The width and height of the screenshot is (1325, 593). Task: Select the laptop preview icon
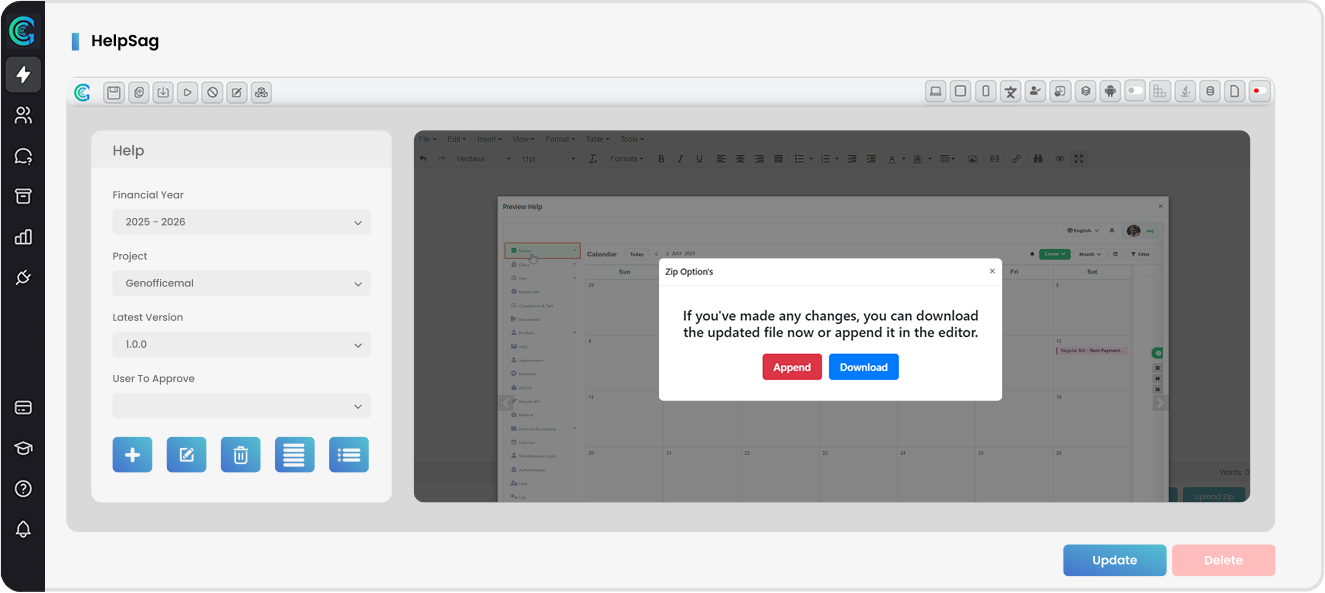tap(935, 91)
